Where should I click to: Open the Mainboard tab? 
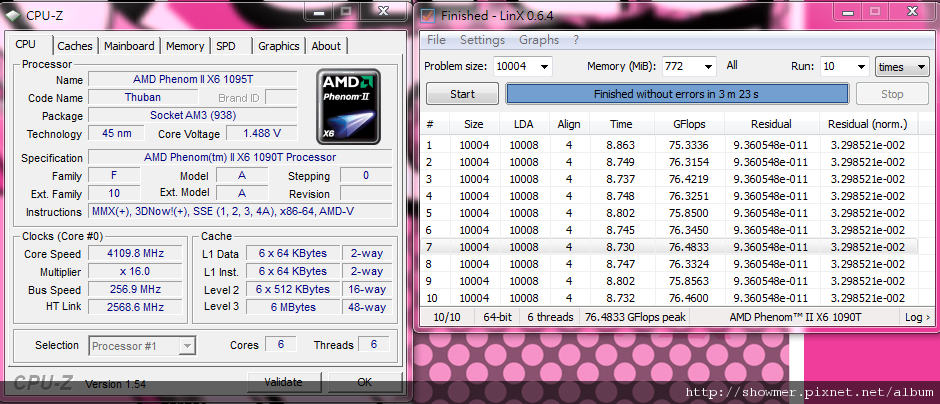point(129,46)
